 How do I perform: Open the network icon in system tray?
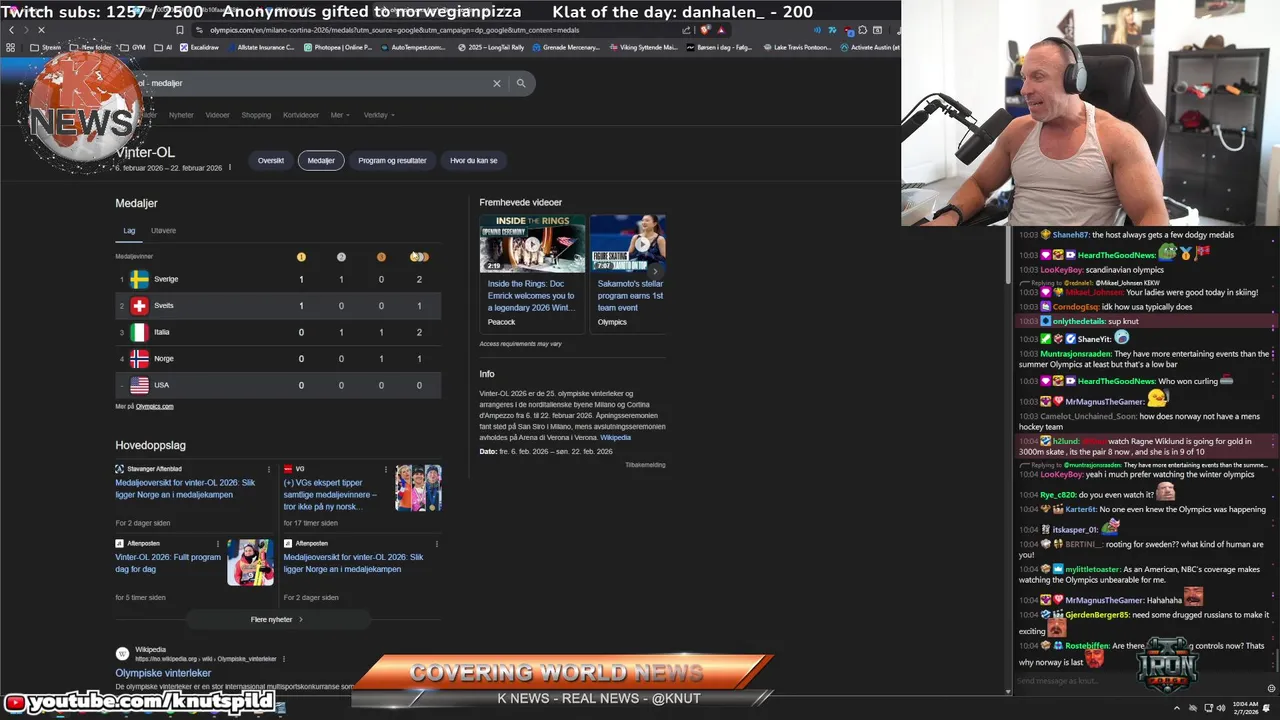pyautogui.click(x=1209, y=708)
